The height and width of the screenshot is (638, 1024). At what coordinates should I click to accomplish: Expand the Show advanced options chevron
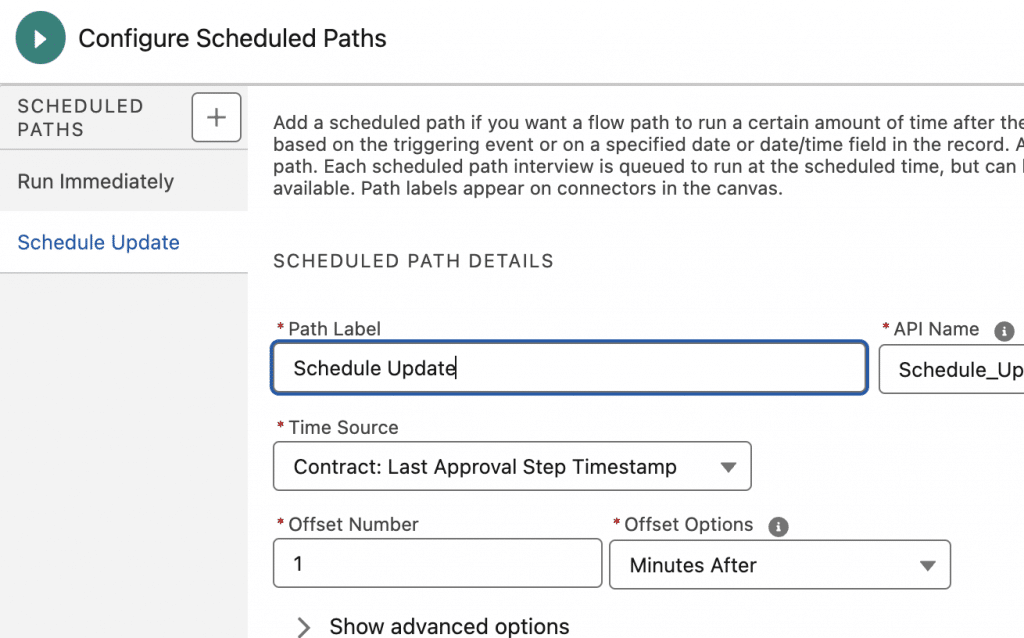(304, 627)
